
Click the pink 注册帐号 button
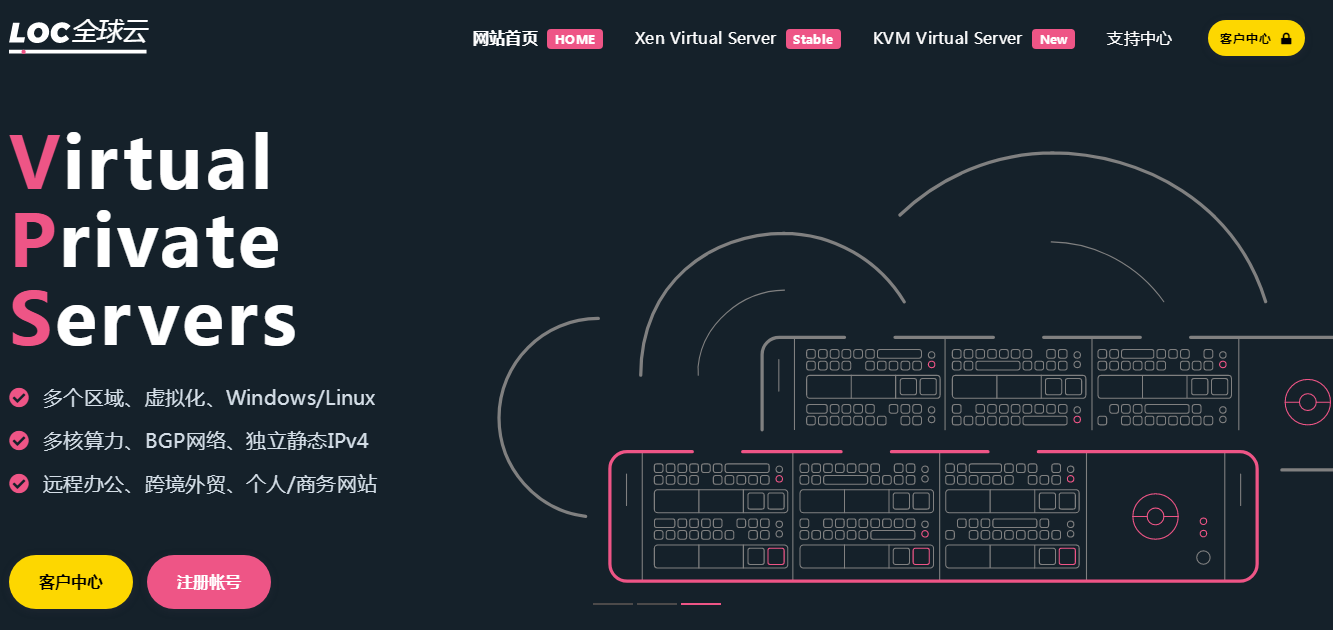[209, 582]
